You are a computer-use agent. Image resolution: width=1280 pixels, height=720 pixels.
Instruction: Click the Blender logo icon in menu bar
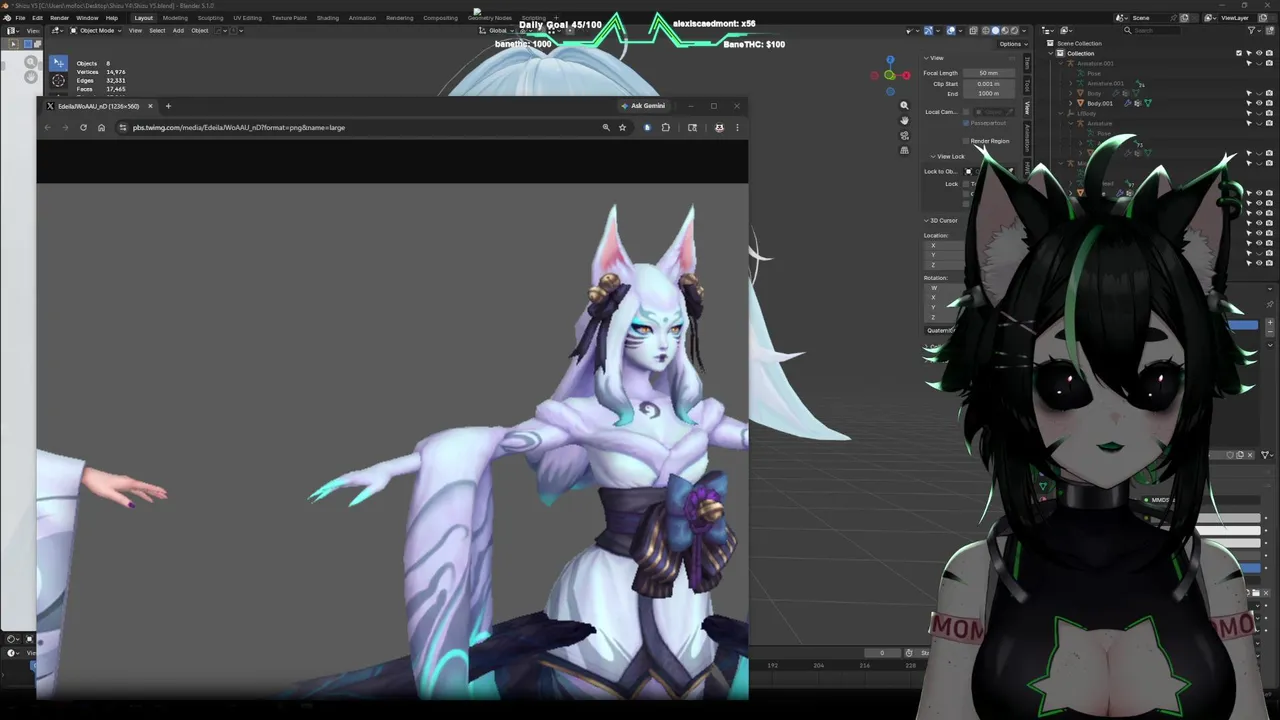tap(6, 17)
